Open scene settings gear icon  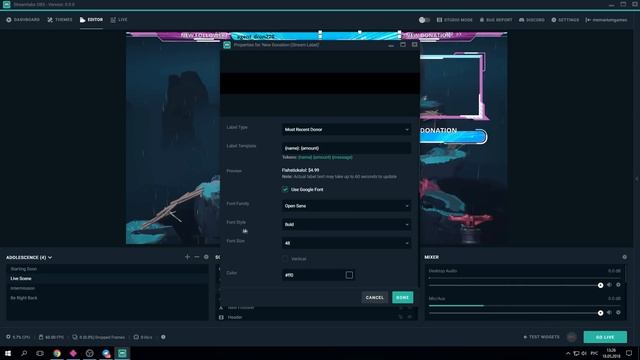point(206,257)
